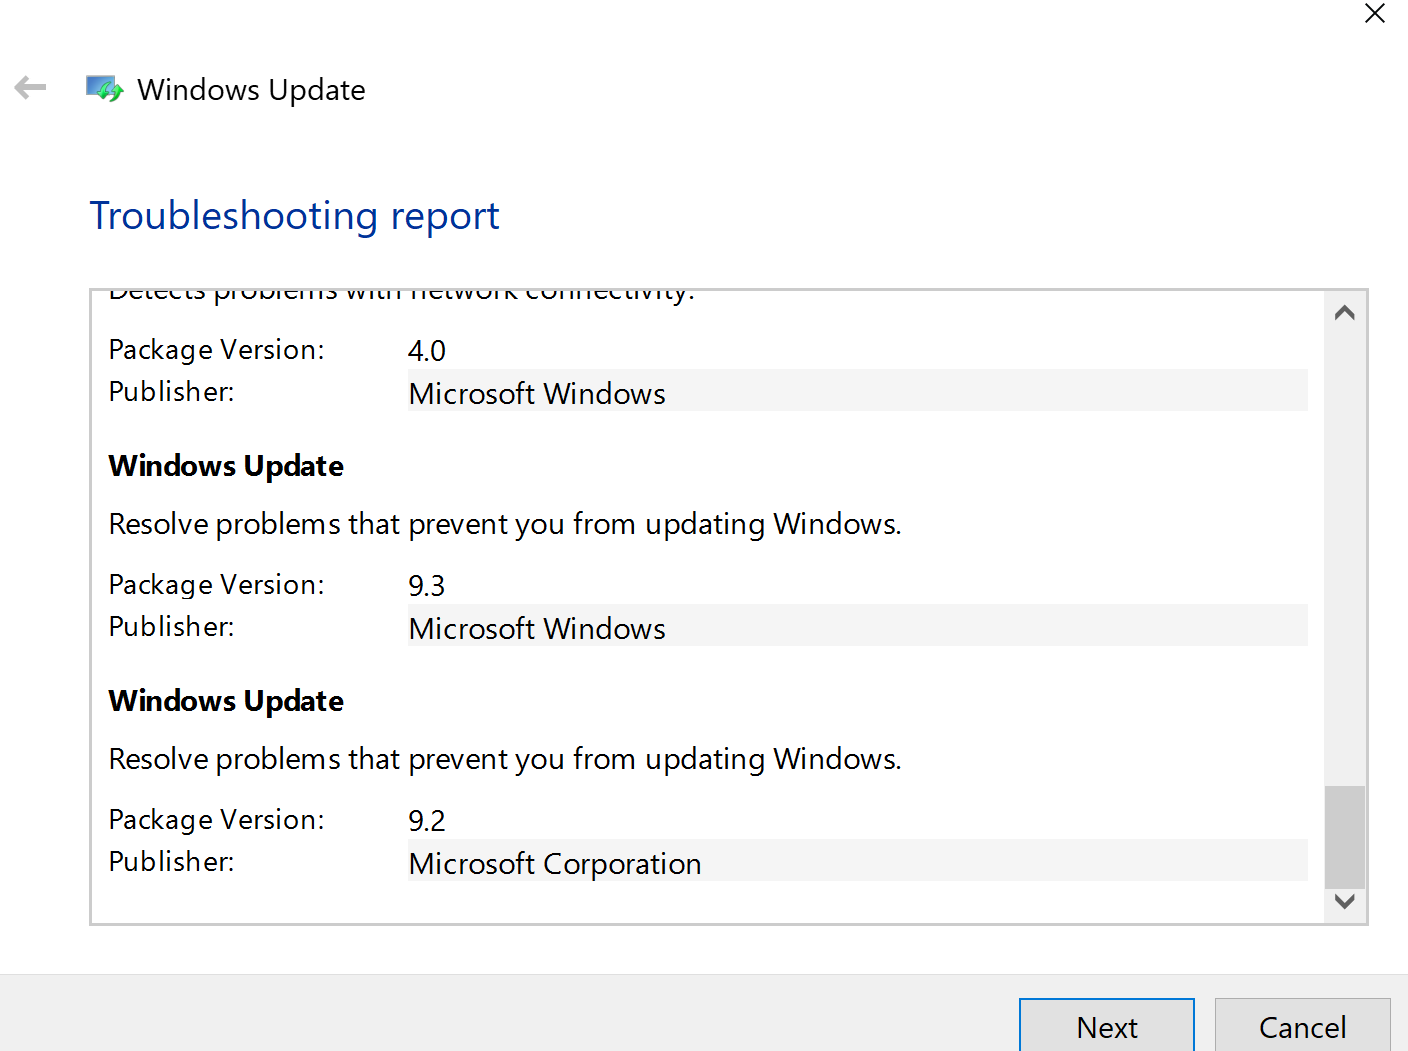The width and height of the screenshot is (1408, 1051).
Task: Close the troubleshooter window
Action: (x=1375, y=14)
